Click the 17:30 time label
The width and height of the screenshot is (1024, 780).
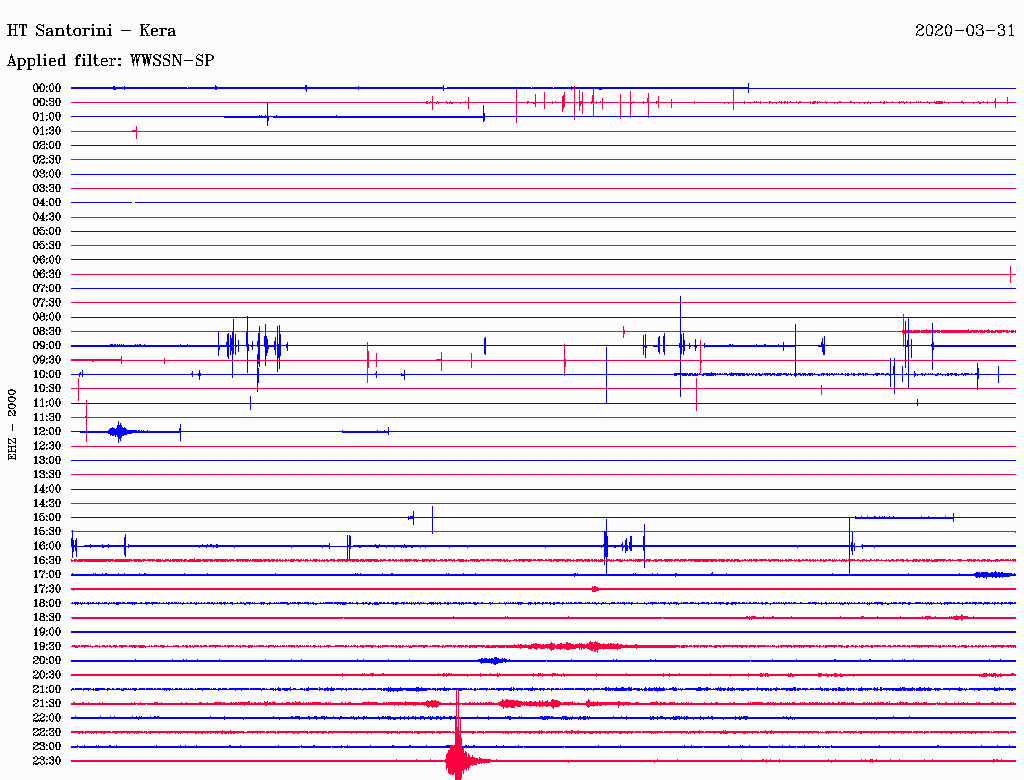(x=47, y=589)
